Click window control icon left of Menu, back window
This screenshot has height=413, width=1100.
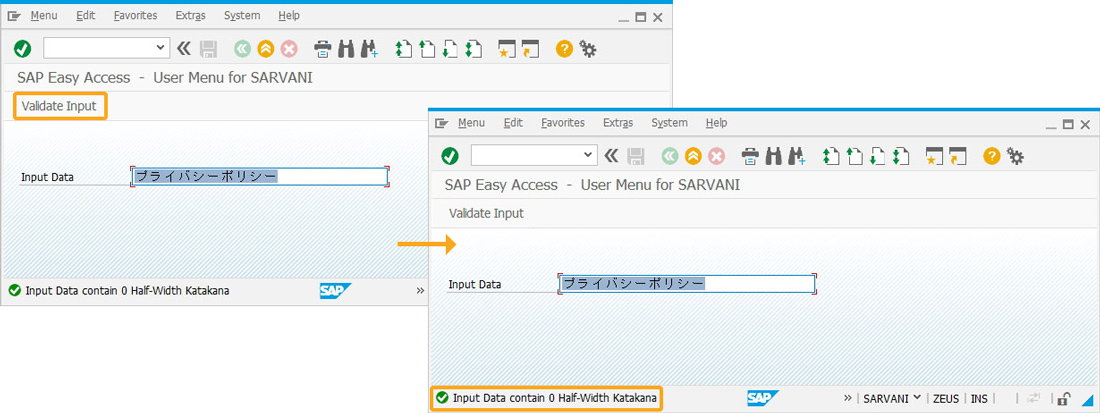pos(14,15)
